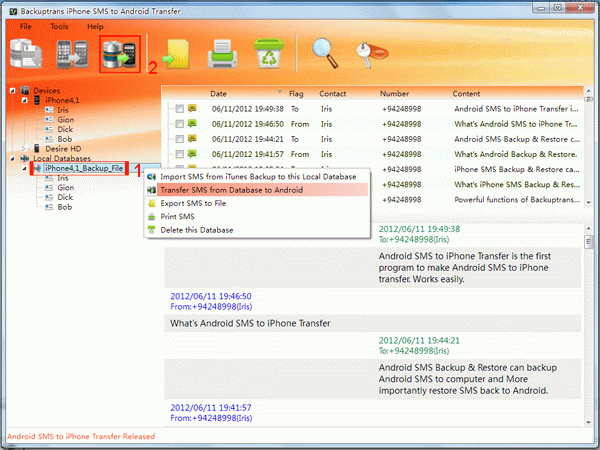Click the message list vertical scrollbar thumb
The width and height of the screenshot is (600, 450).
[589, 99]
